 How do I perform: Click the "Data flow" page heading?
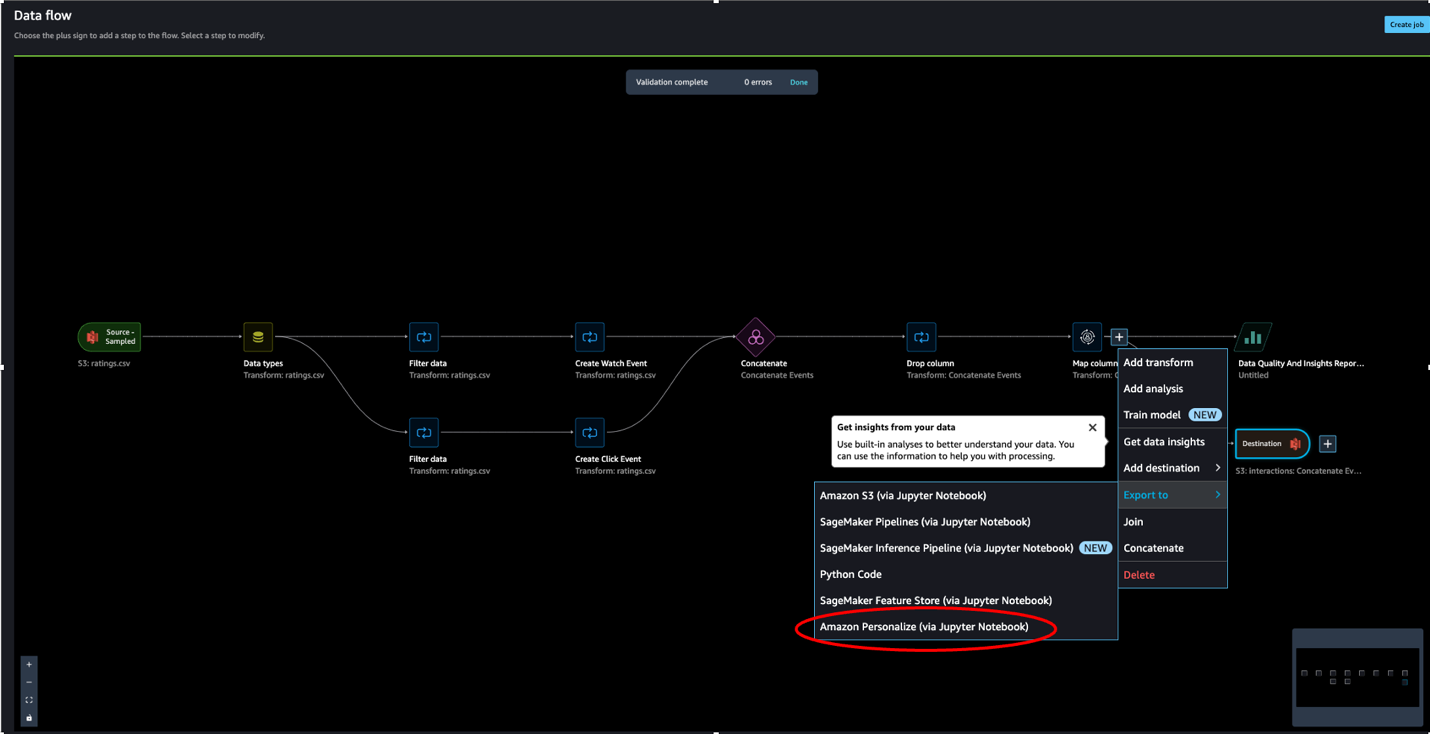tap(43, 16)
